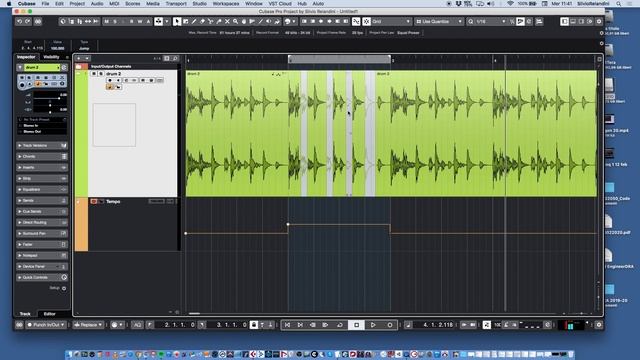Screen dimensions: 640x360
Task: Select the Split scissors tool
Action: pos(211,21)
